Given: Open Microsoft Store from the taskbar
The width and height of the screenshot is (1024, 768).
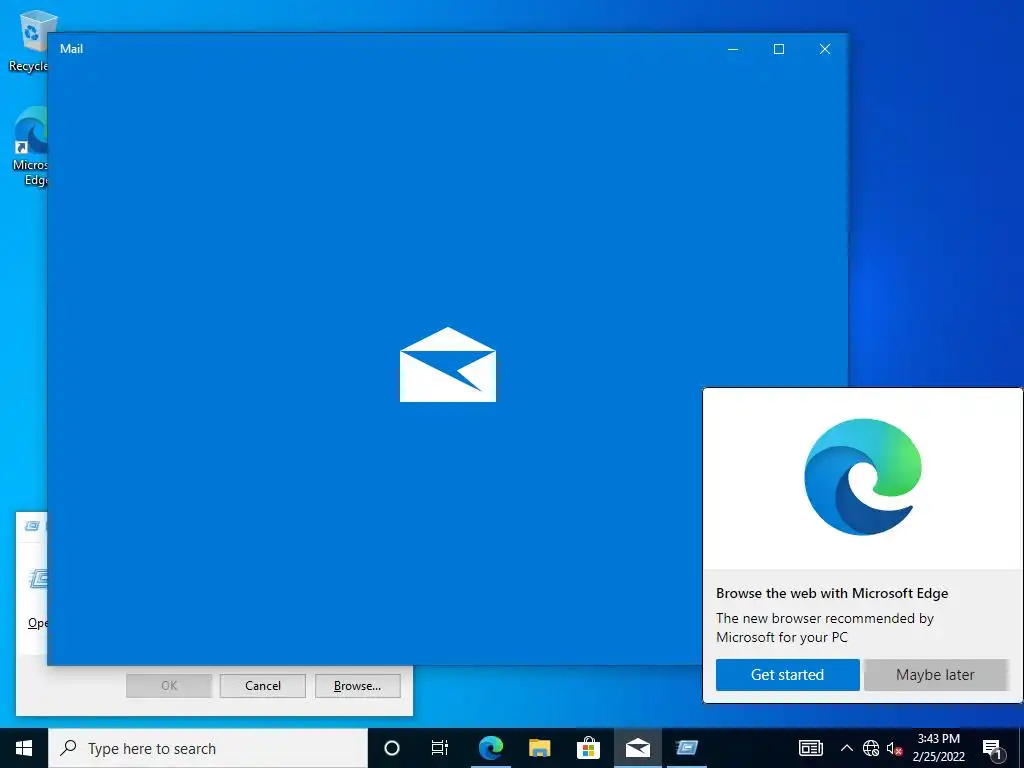Looking at the screenshot, I should (x=588, y=748).
